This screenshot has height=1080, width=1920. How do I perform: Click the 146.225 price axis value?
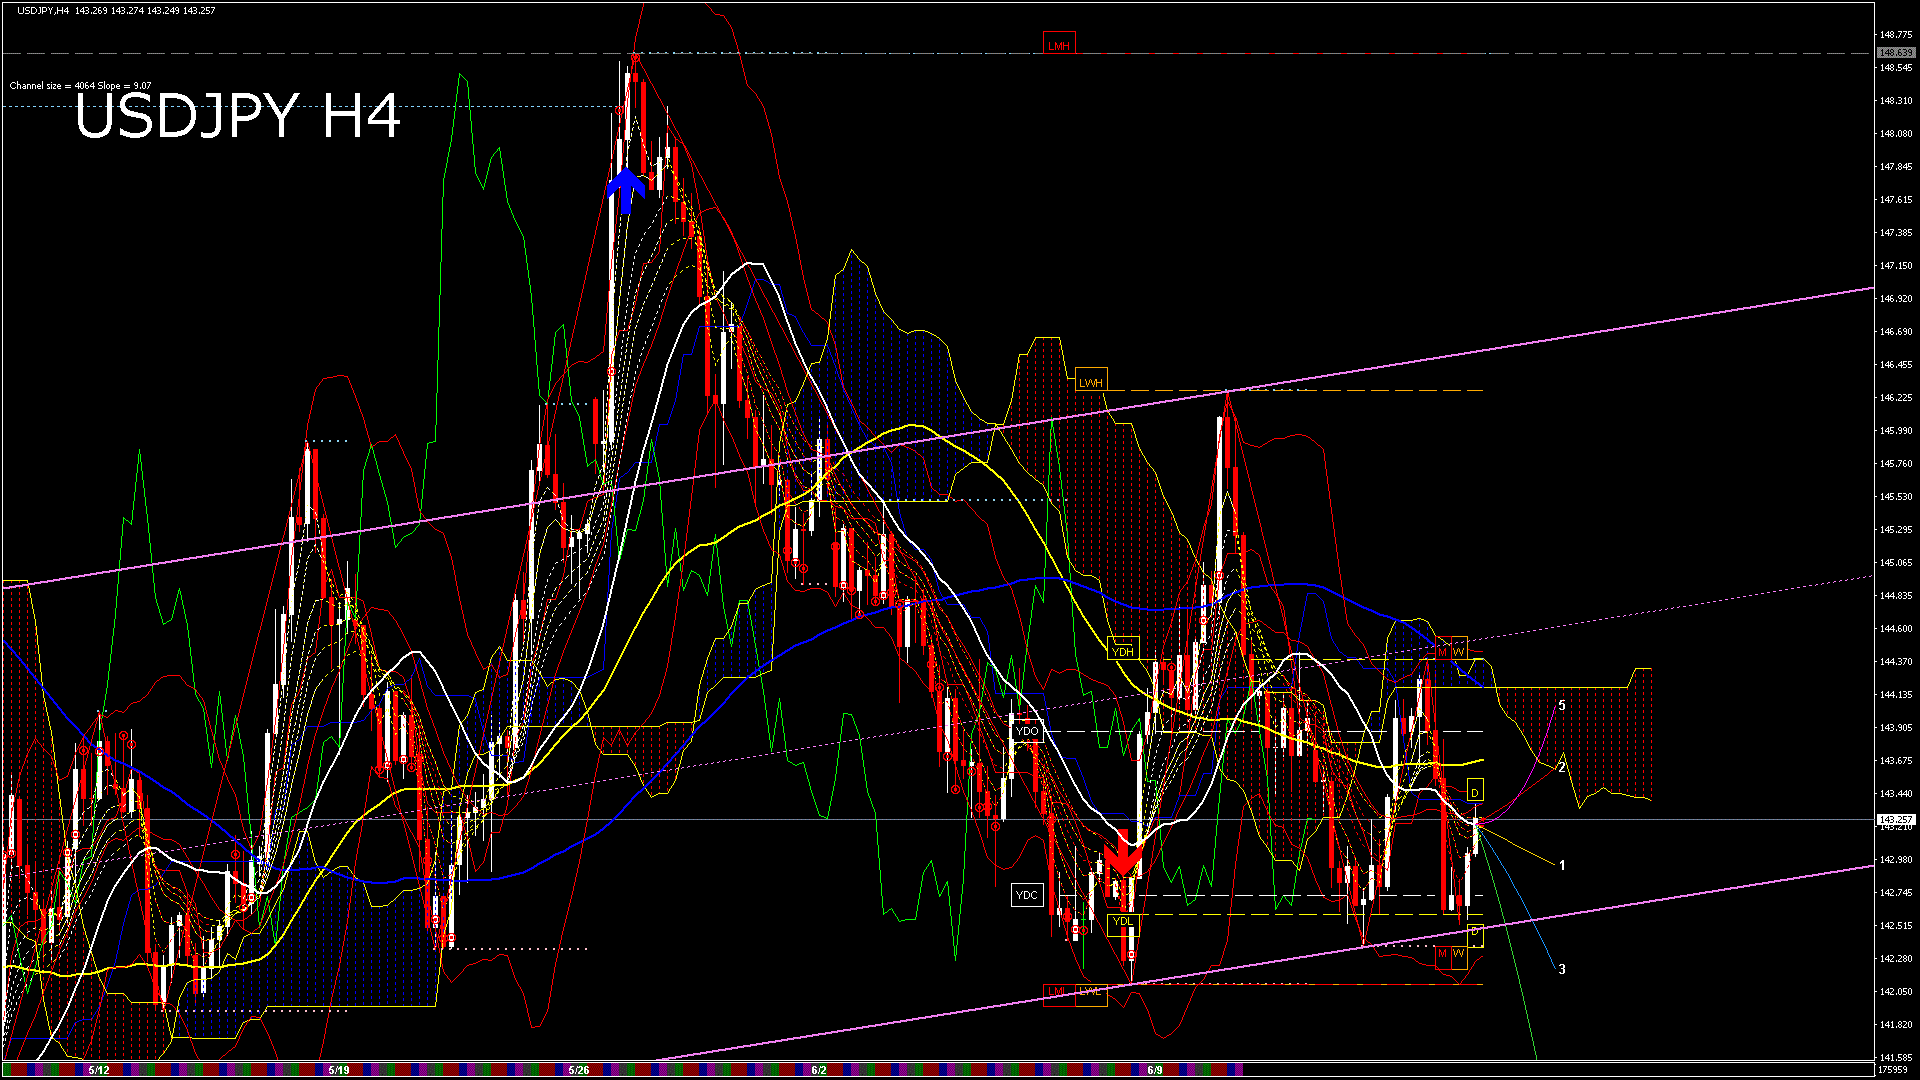[x=1896, y=397]
